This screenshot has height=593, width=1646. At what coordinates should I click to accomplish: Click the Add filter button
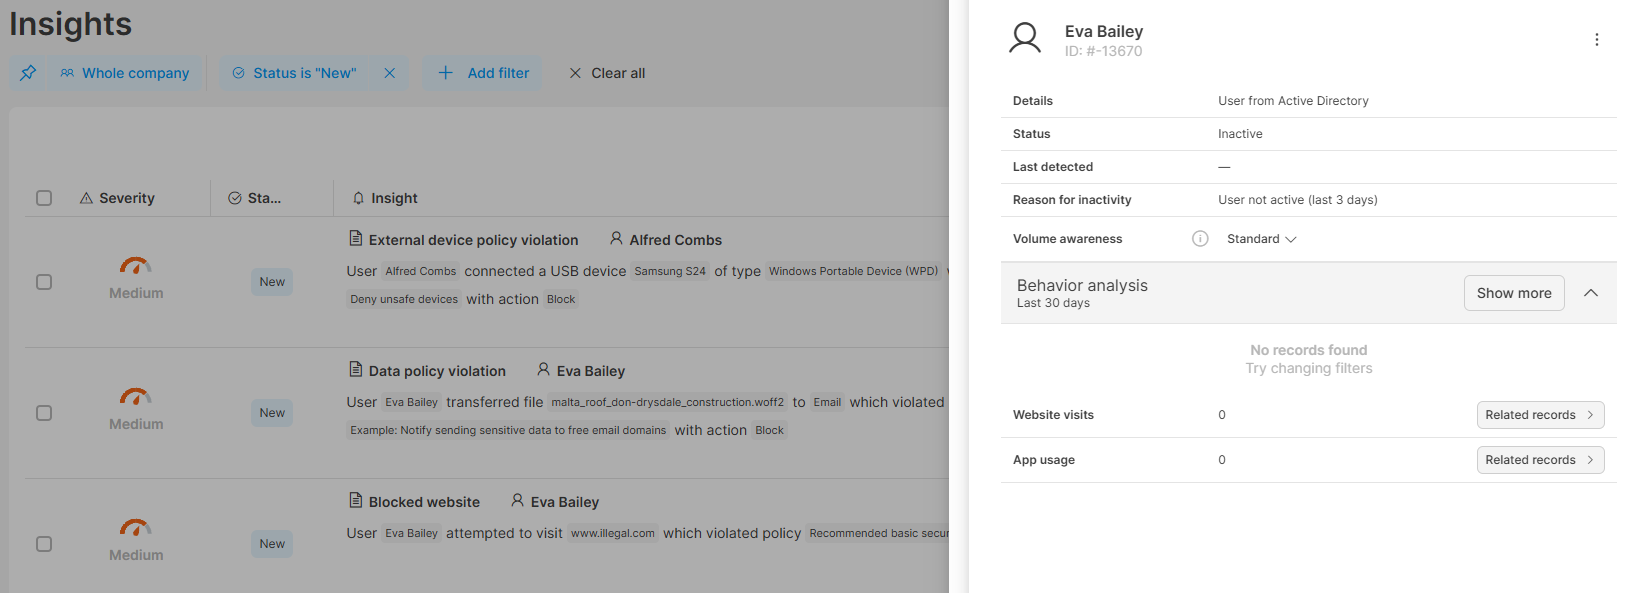click(x=484, y=73)
